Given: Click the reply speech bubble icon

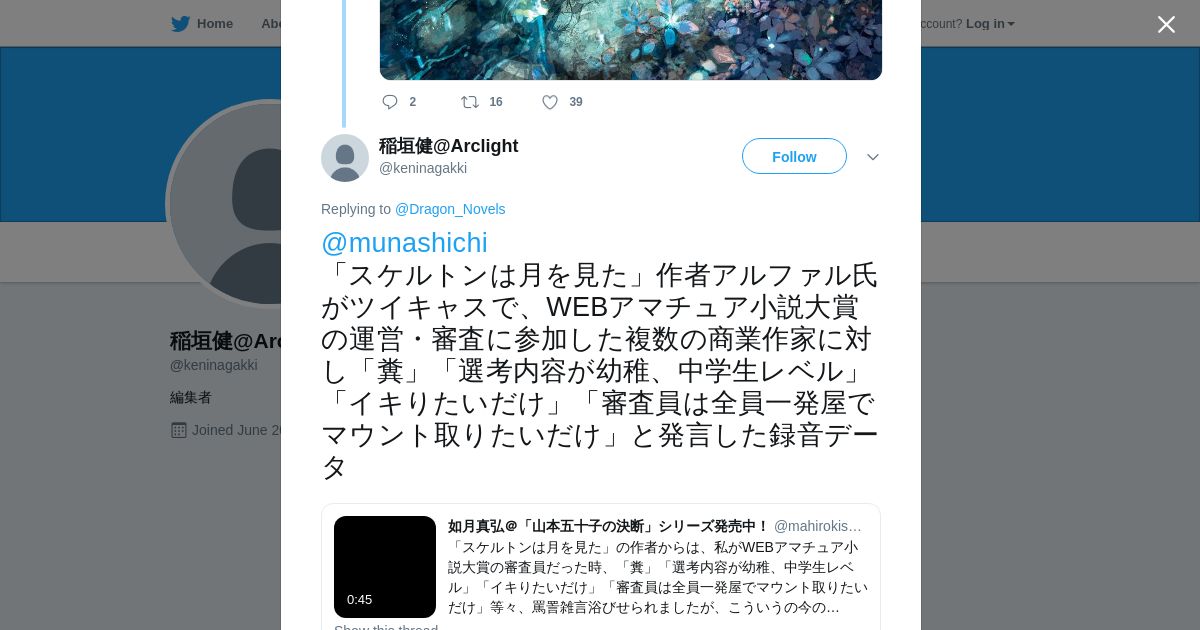Looking at the screenshot, I should (390, 102).
